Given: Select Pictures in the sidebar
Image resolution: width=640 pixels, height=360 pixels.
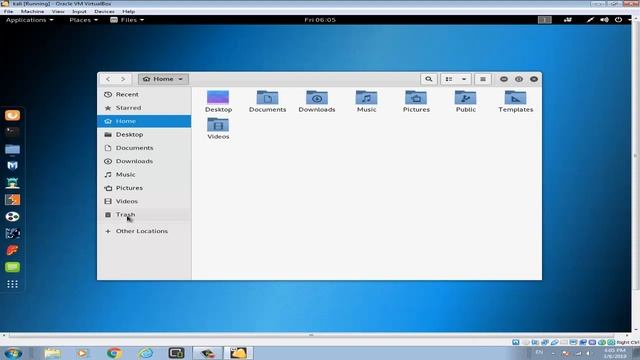Looking at the screenshot, I should tap(144, 188).
